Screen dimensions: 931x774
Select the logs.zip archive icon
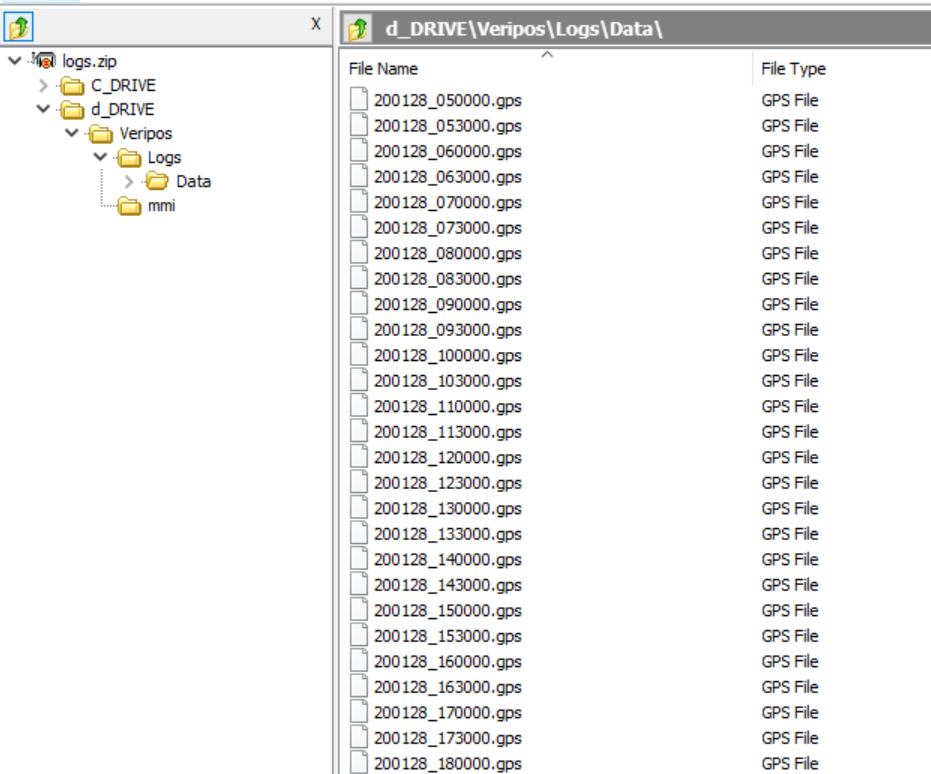[45, 61]
